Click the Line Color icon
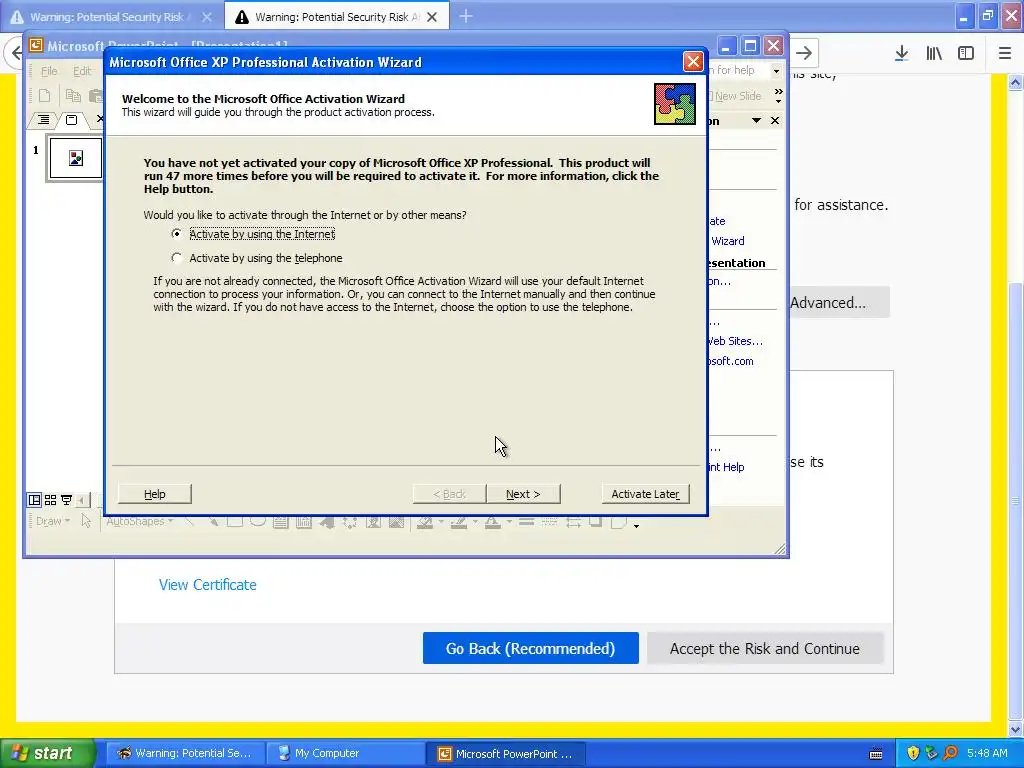1024x768 pixels. tap(458, 521)
